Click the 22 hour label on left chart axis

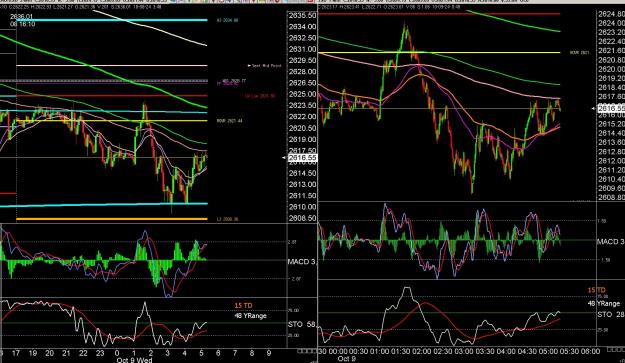pyautogui.click(x=83, y=353)
